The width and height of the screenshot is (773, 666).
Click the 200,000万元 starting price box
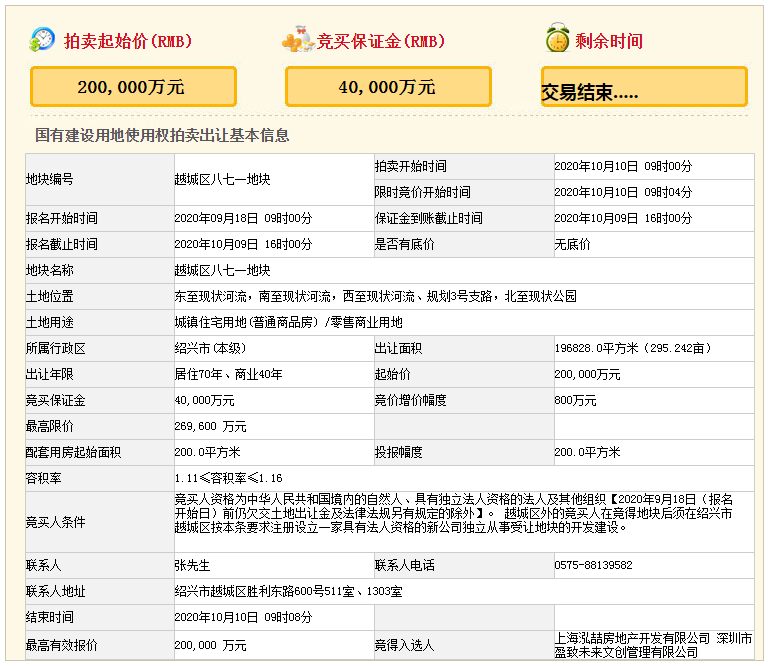point(134,87)
